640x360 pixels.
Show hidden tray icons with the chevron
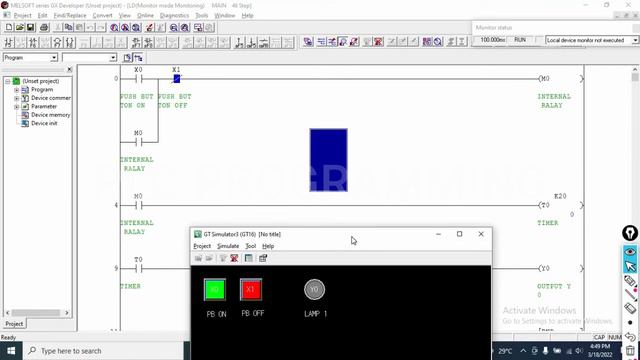tap(523, 351)
